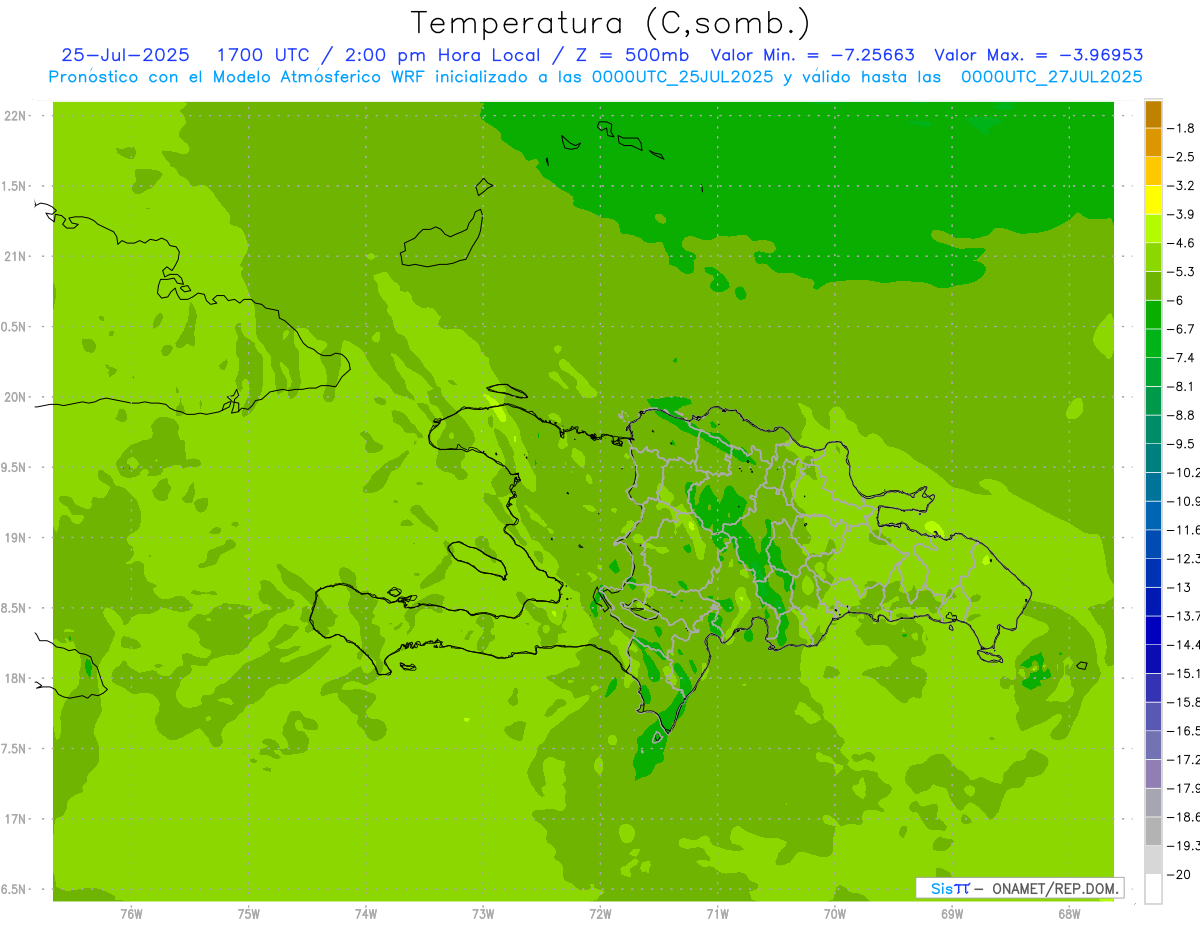
Task: Click the 'Valor Min. = -7.25663' text
Action: [x=811, y=56]
